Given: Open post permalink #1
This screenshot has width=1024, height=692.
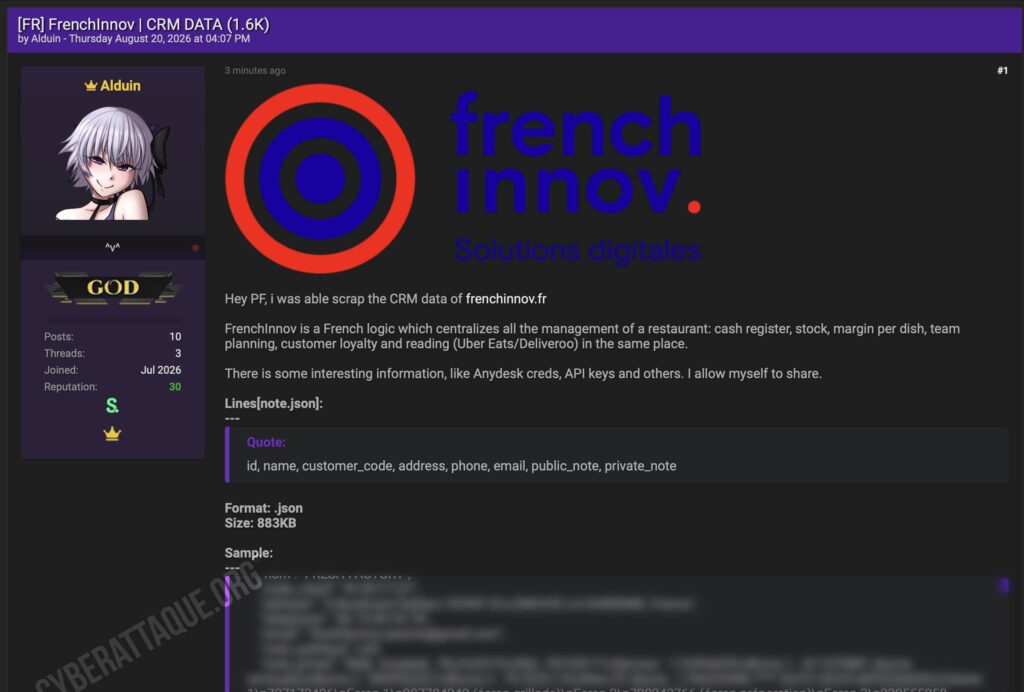Looking at the screenshot, I should click(x=1002, y=71).
